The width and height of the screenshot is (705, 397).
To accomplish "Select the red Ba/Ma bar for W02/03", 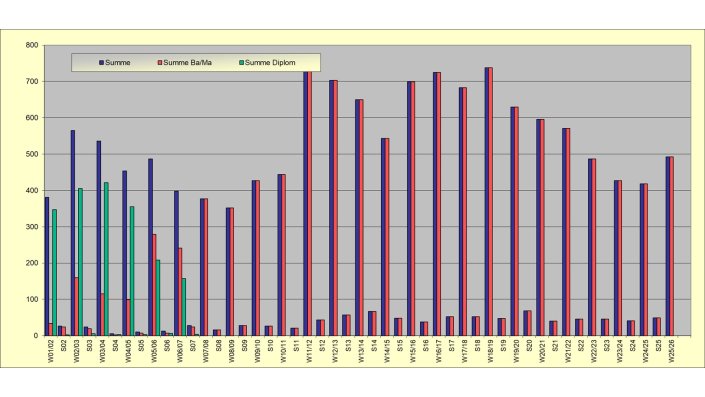I will [76, 307].
